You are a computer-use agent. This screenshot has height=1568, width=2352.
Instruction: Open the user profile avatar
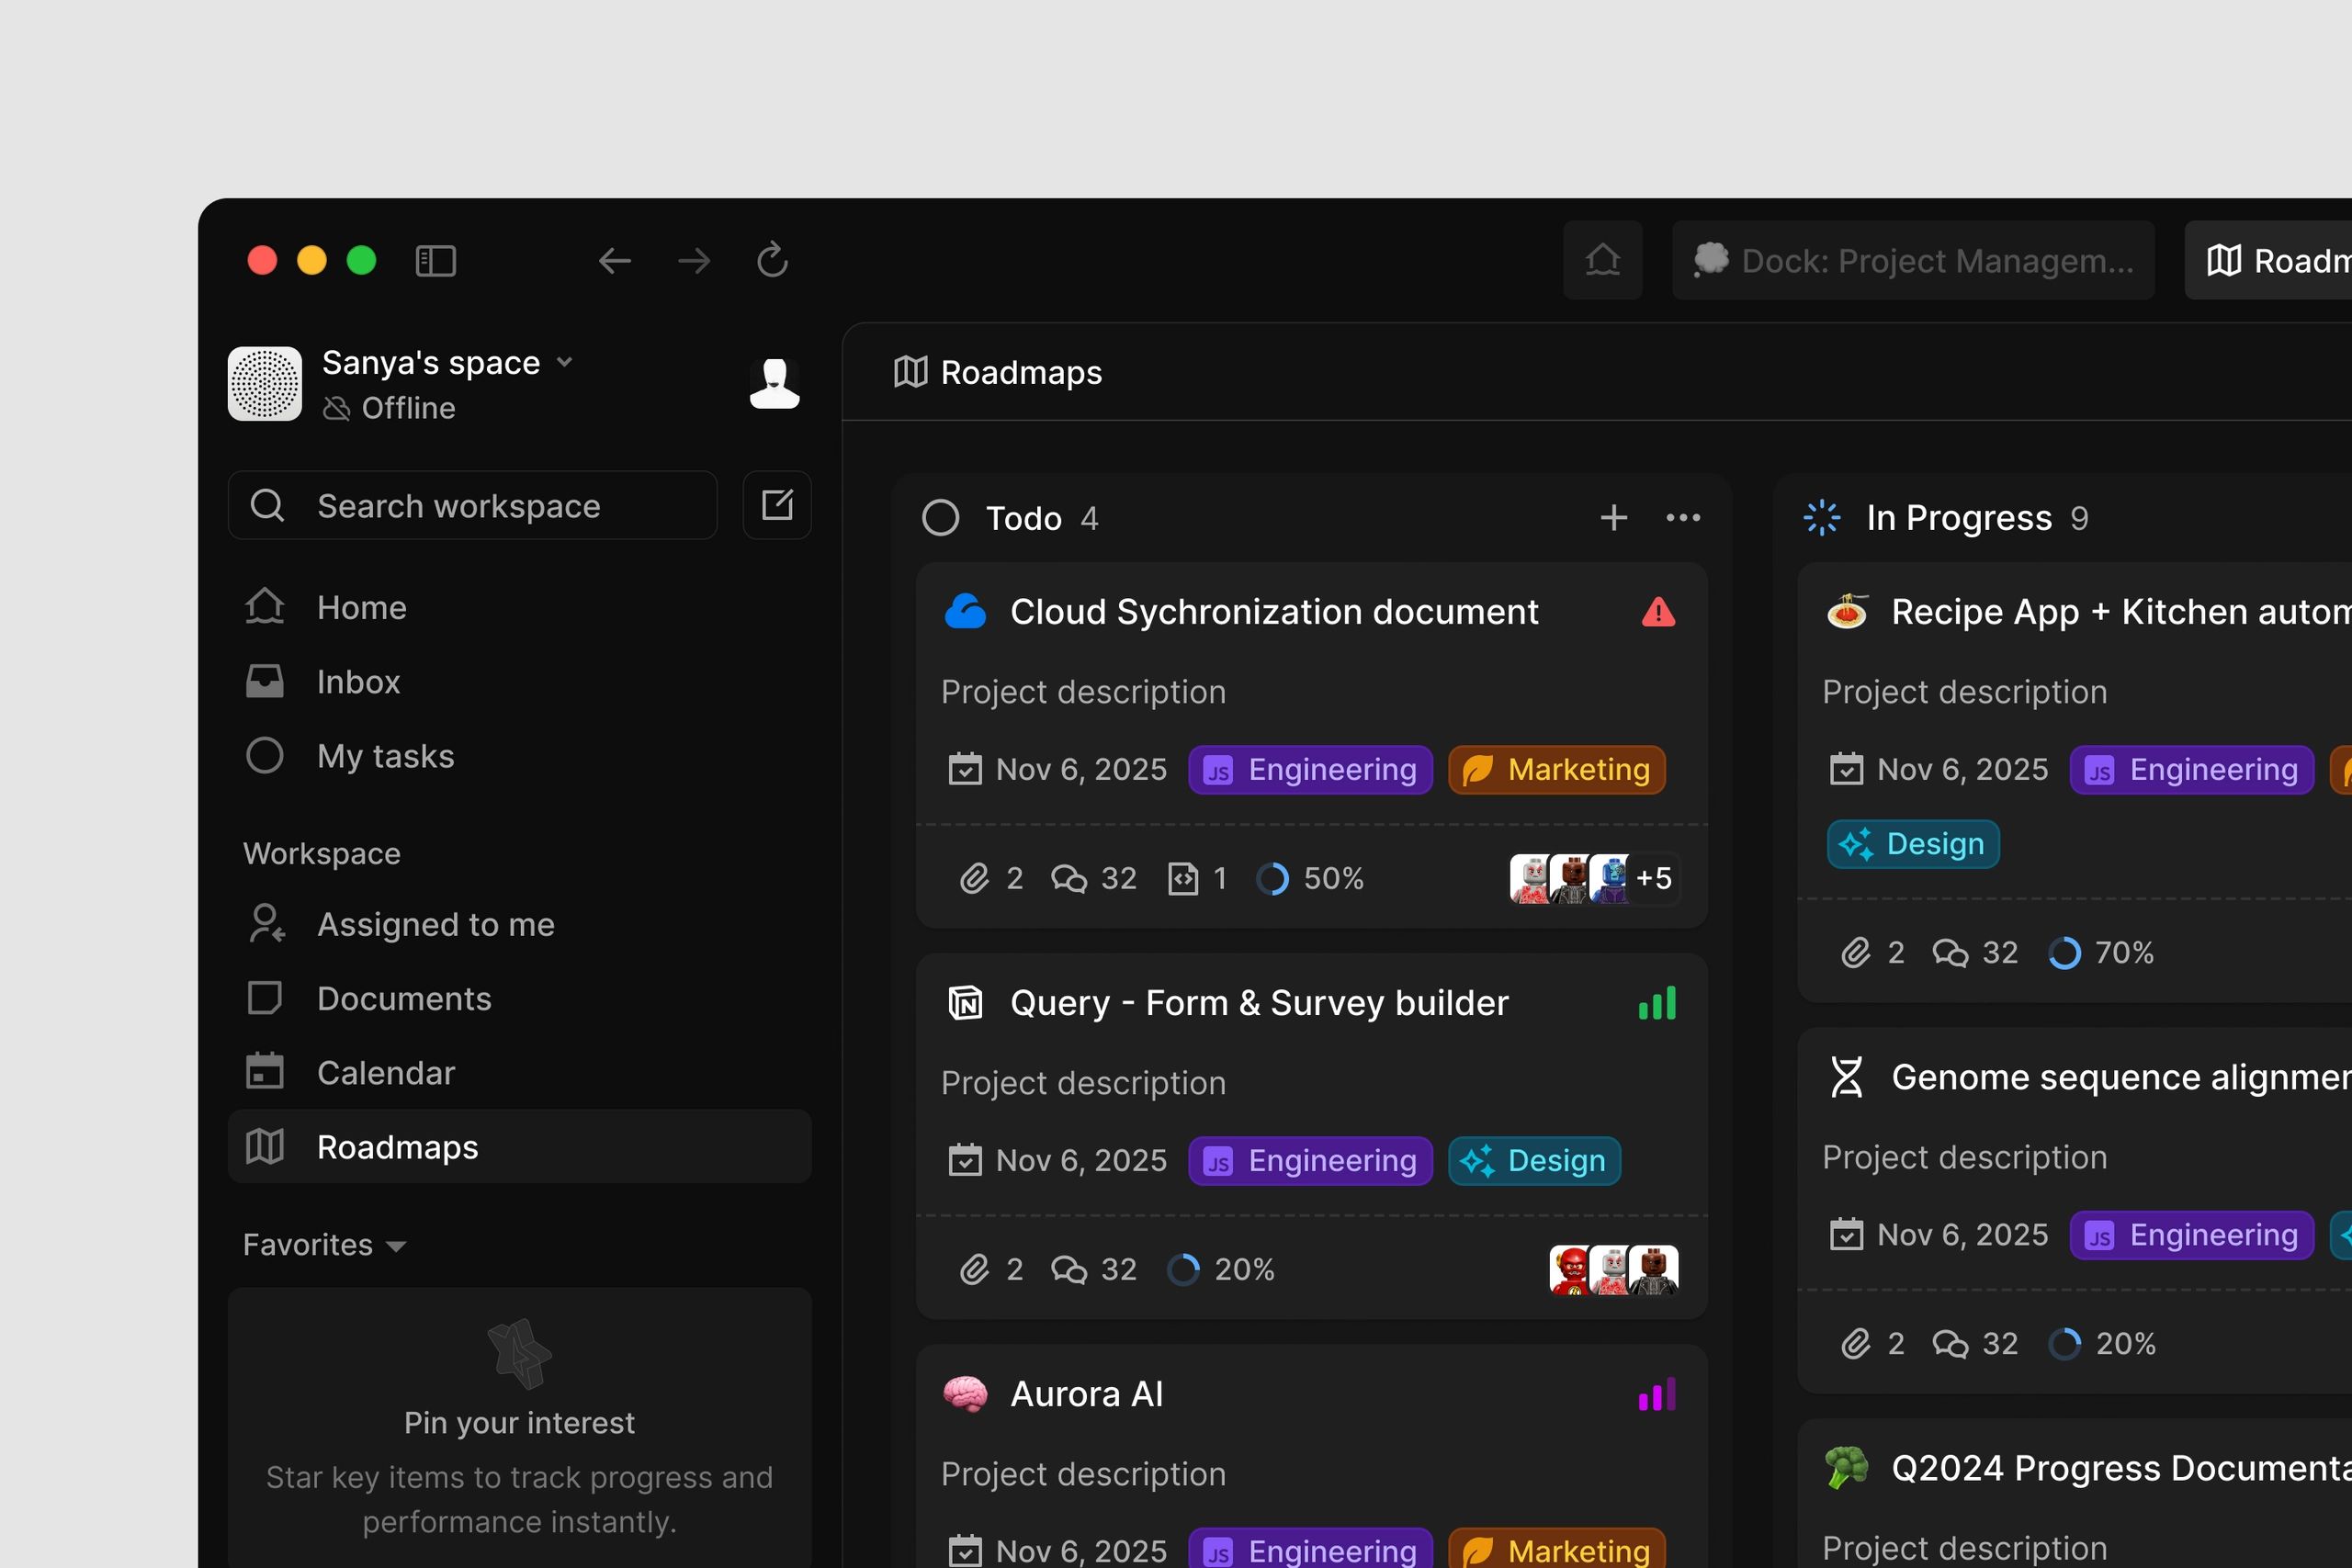pos(774,384)
